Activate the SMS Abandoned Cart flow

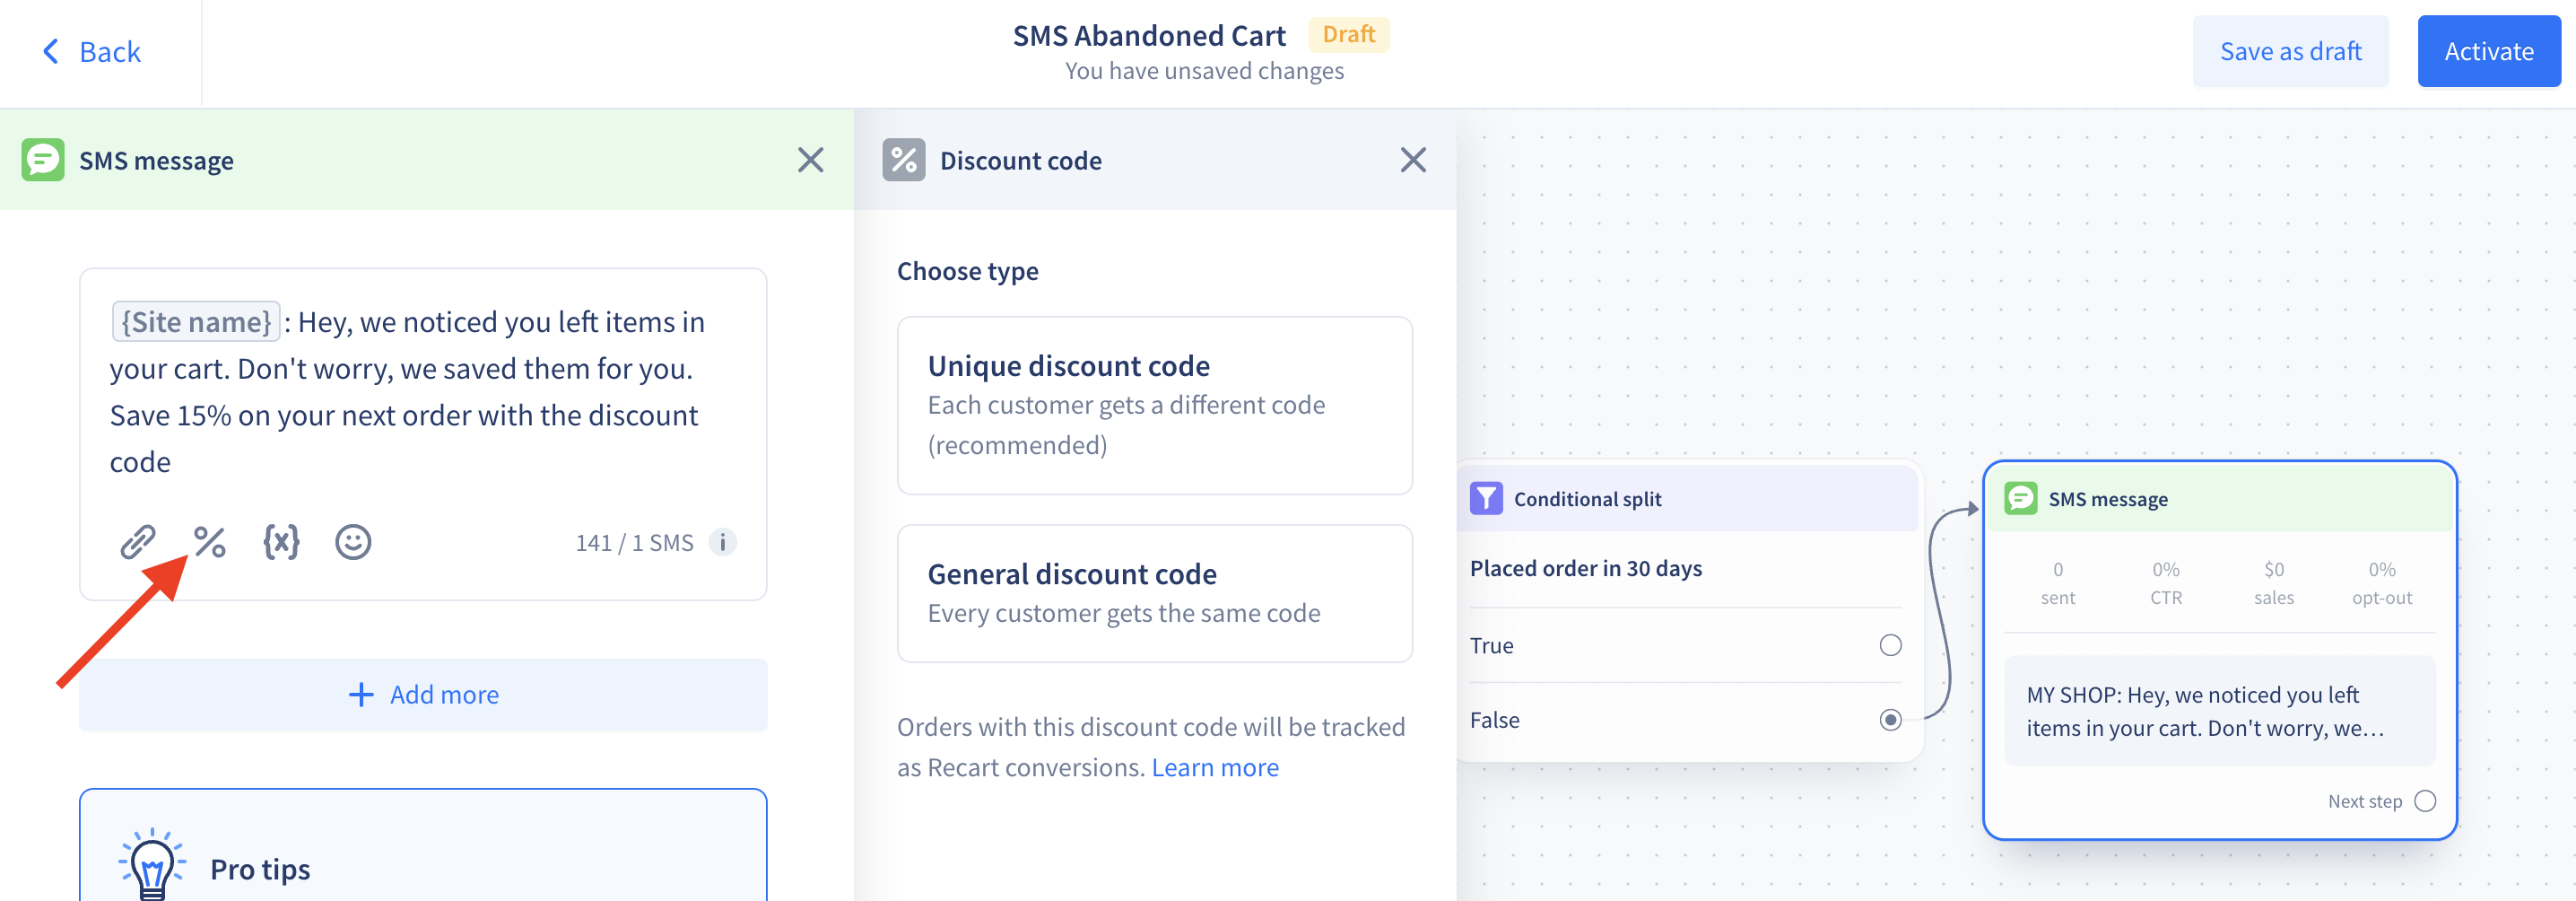click(x=2488, y=51)
